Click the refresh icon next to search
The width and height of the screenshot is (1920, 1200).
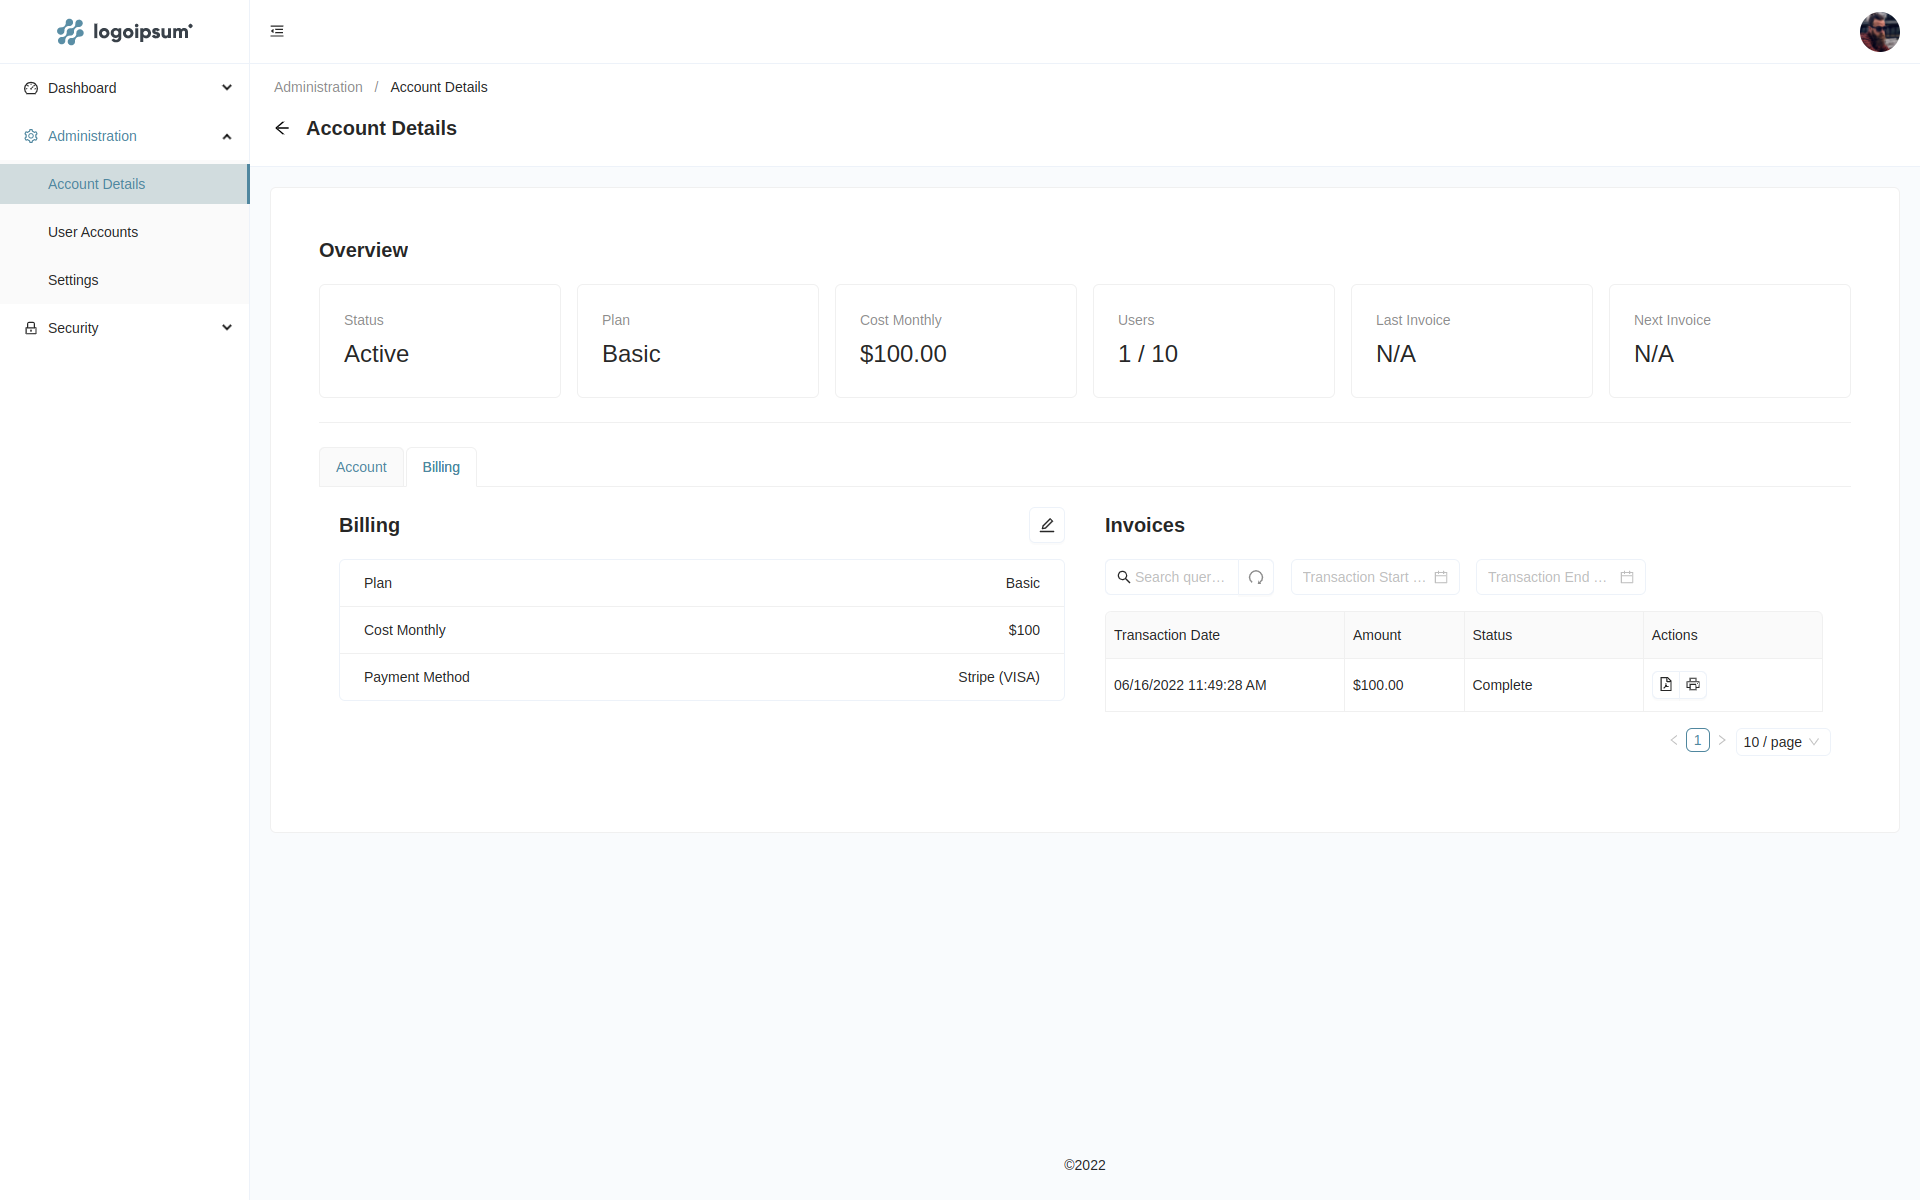pyautogui.click(x=1256, y=577)
